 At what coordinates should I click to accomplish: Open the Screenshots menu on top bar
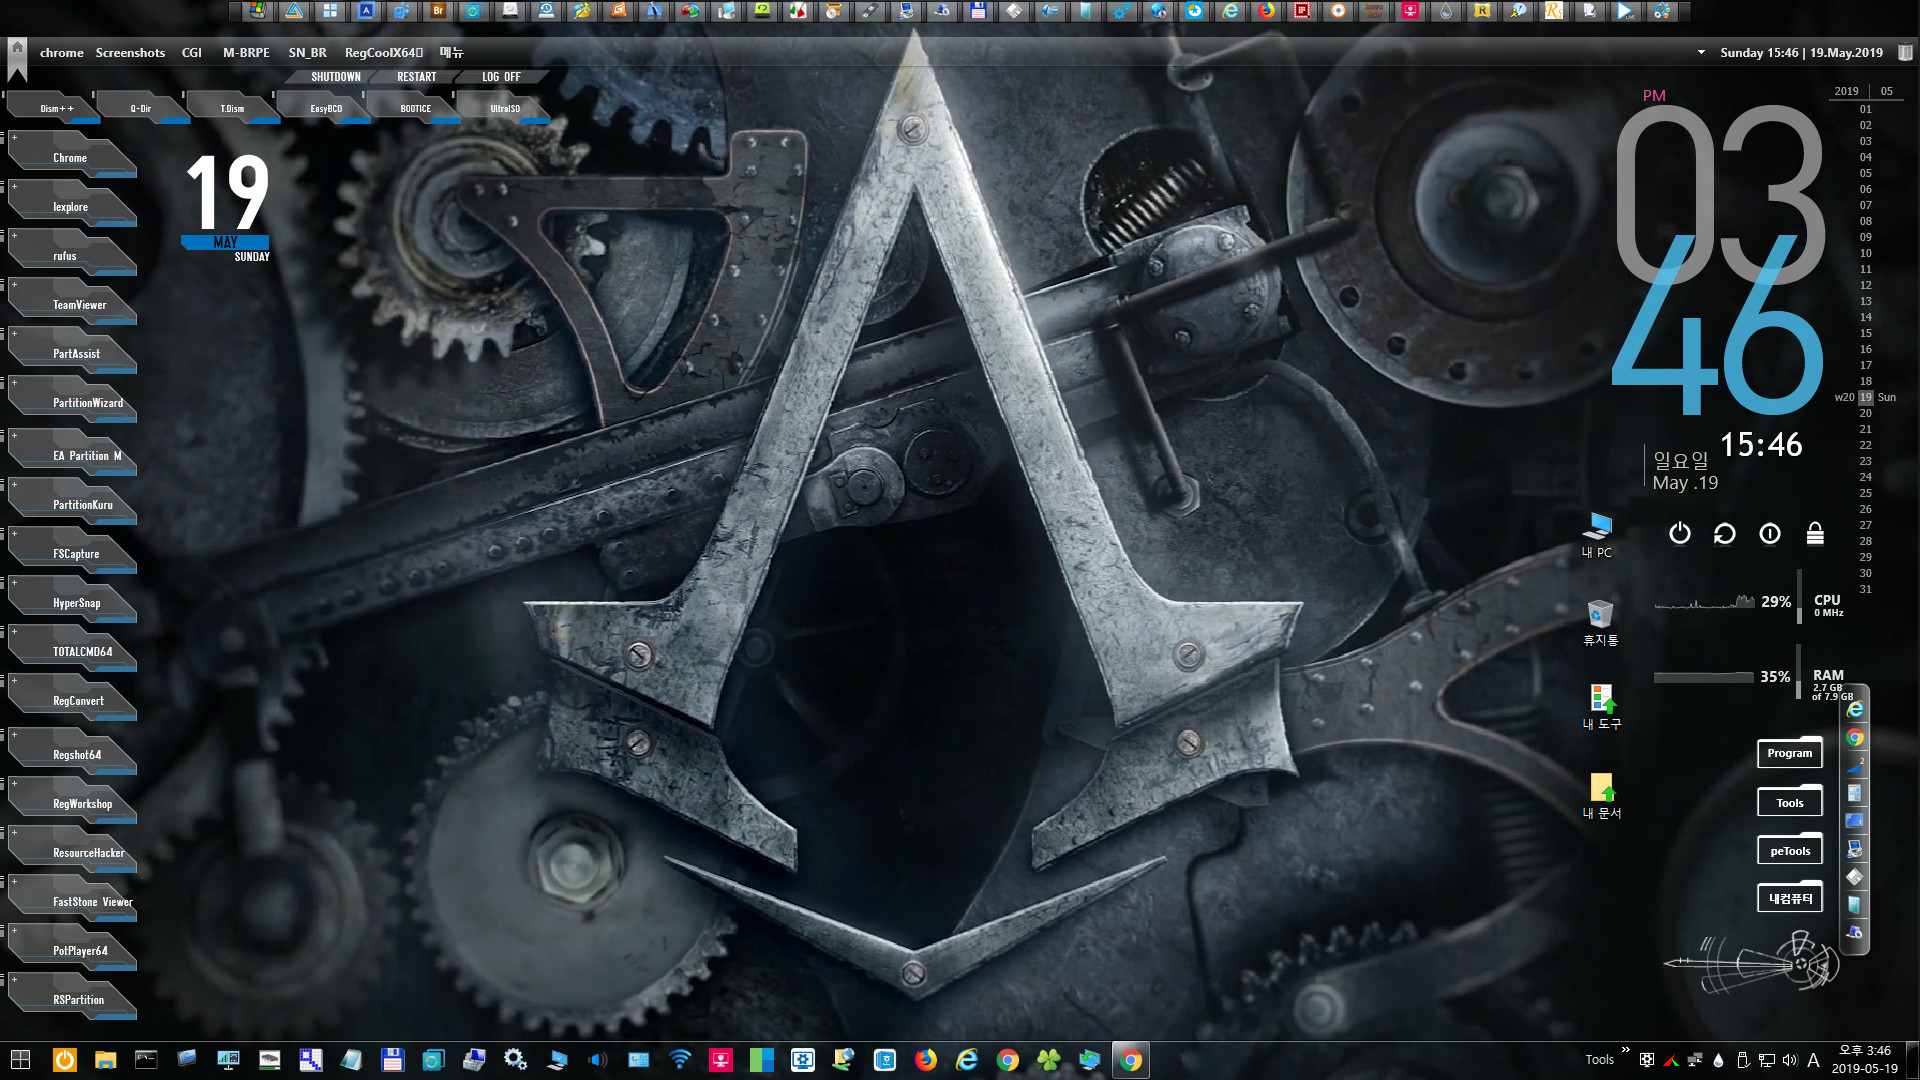(130, 52)
